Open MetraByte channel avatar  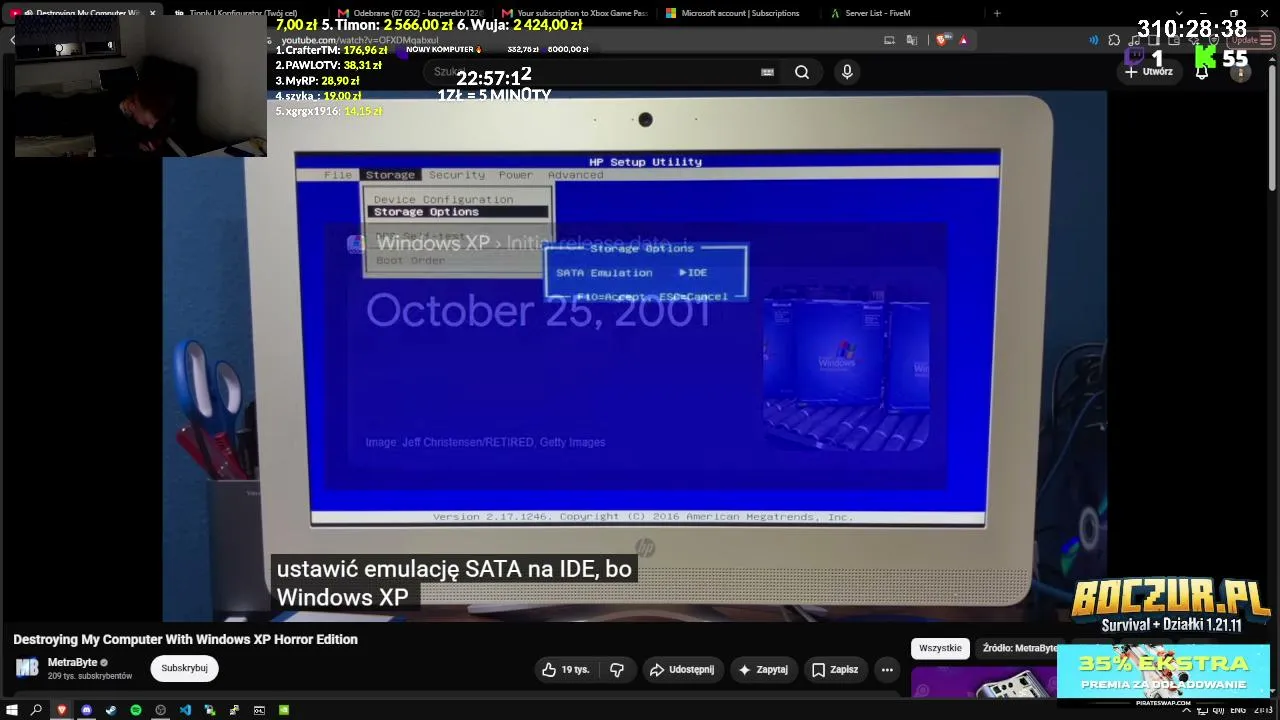tap(27, 668)
